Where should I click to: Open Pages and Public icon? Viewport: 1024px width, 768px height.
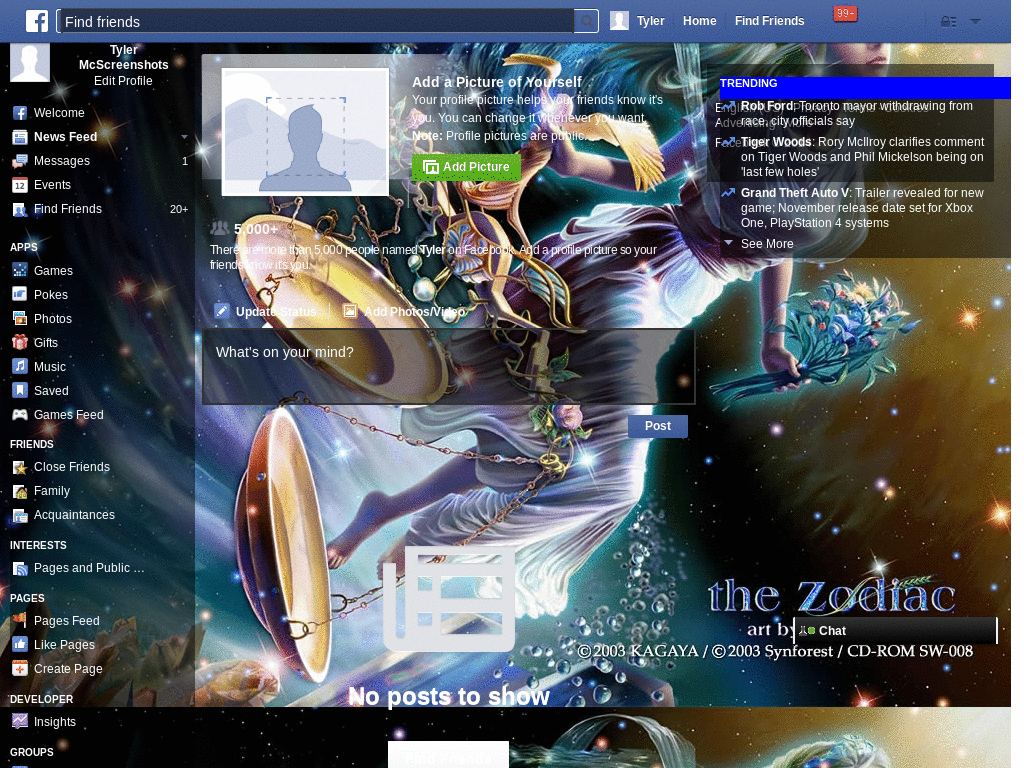click(20, 568)
